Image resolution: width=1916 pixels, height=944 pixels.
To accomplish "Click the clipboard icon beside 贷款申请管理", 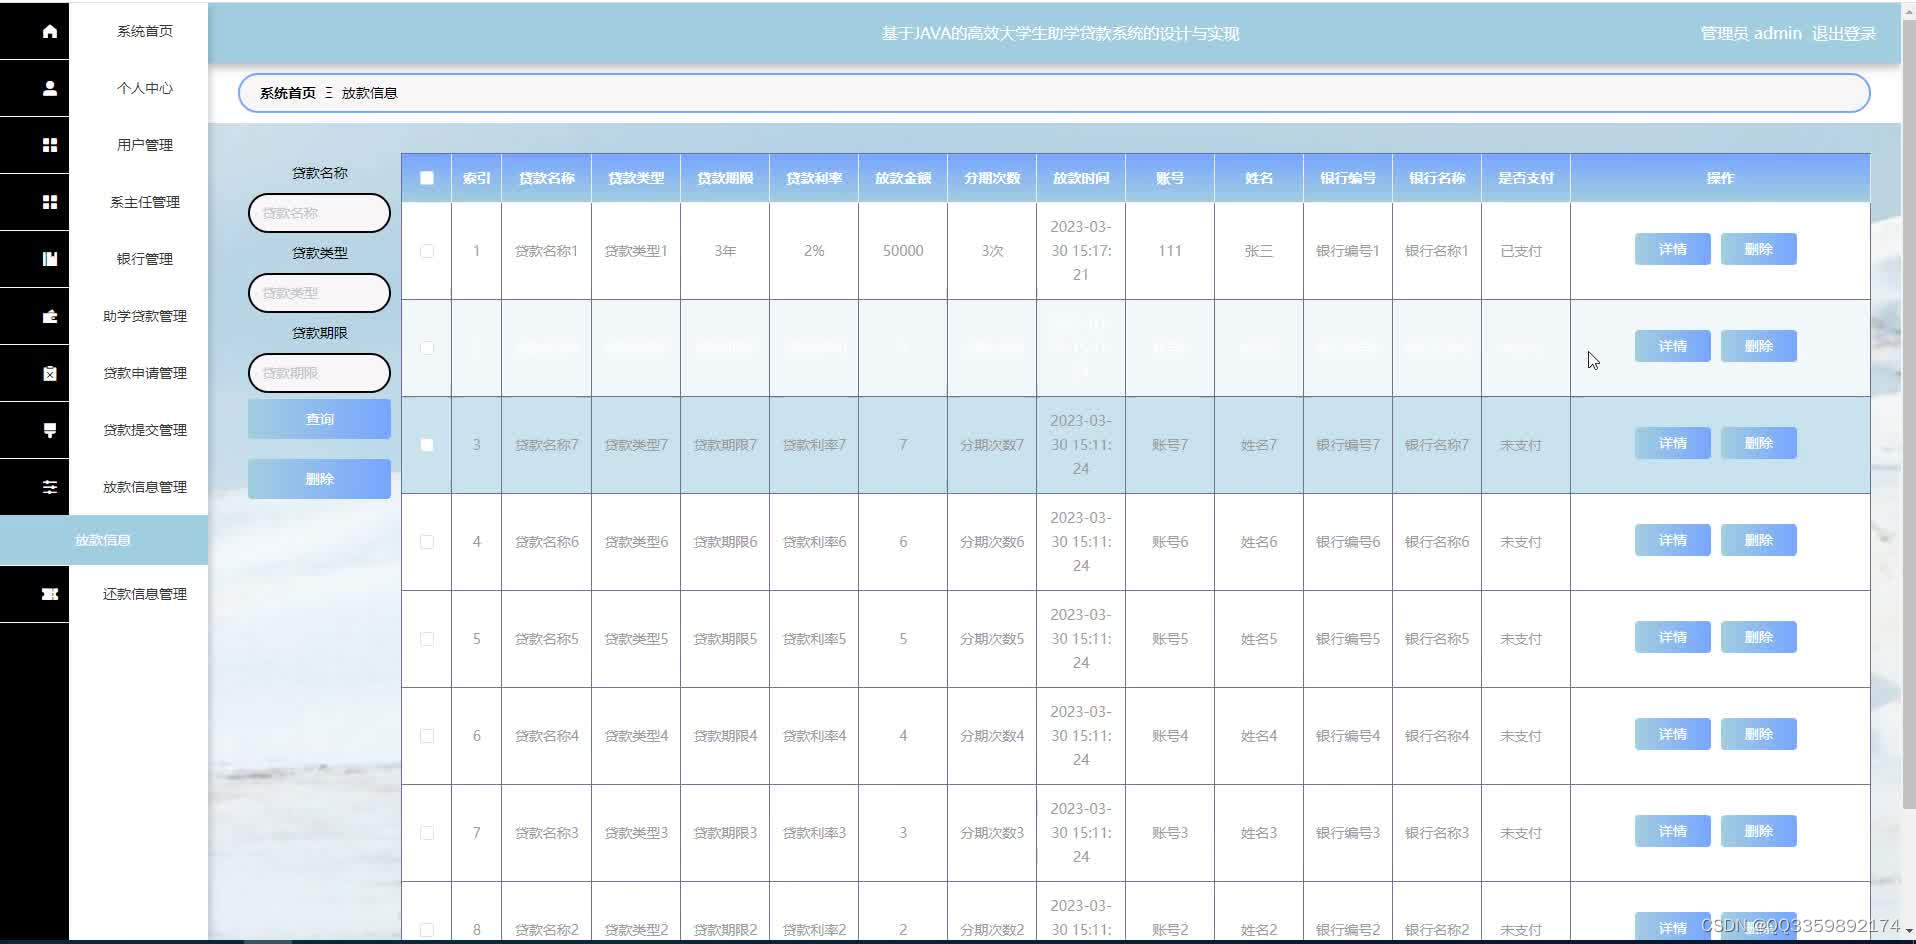I will [49, 373].
